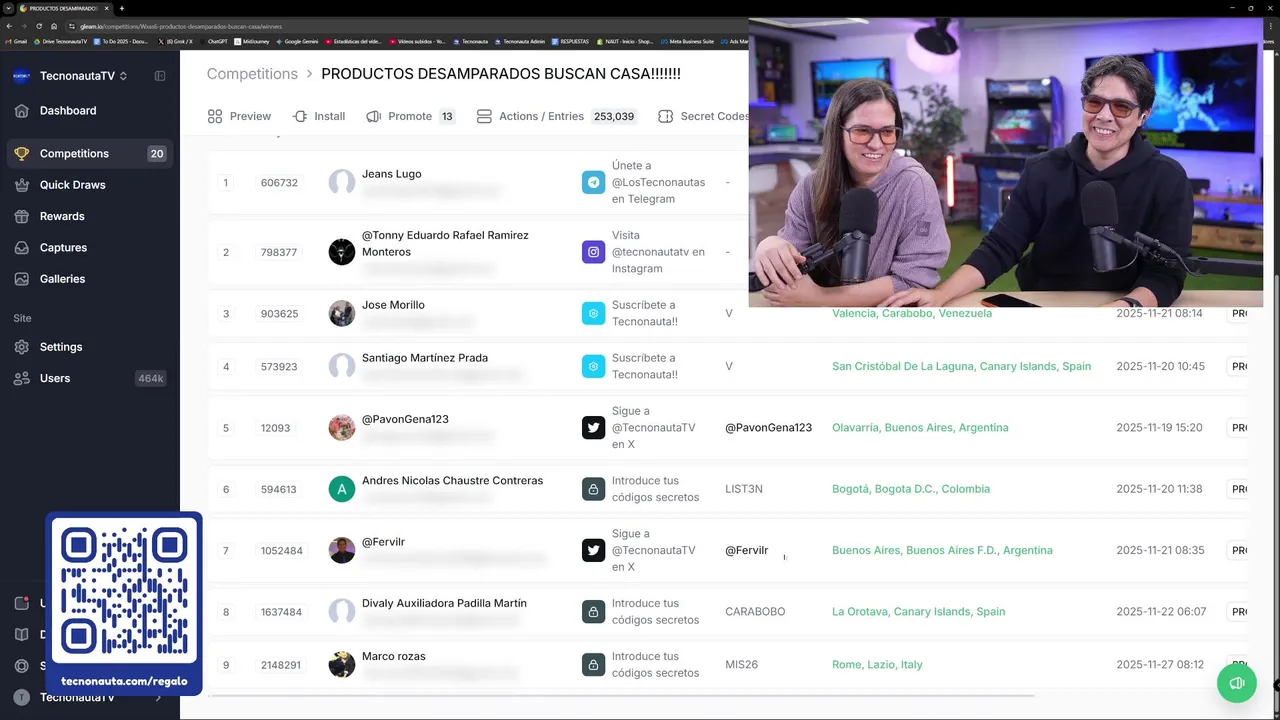Collapse the sidebar with panel toggle icon

click(x=160, y=76)
